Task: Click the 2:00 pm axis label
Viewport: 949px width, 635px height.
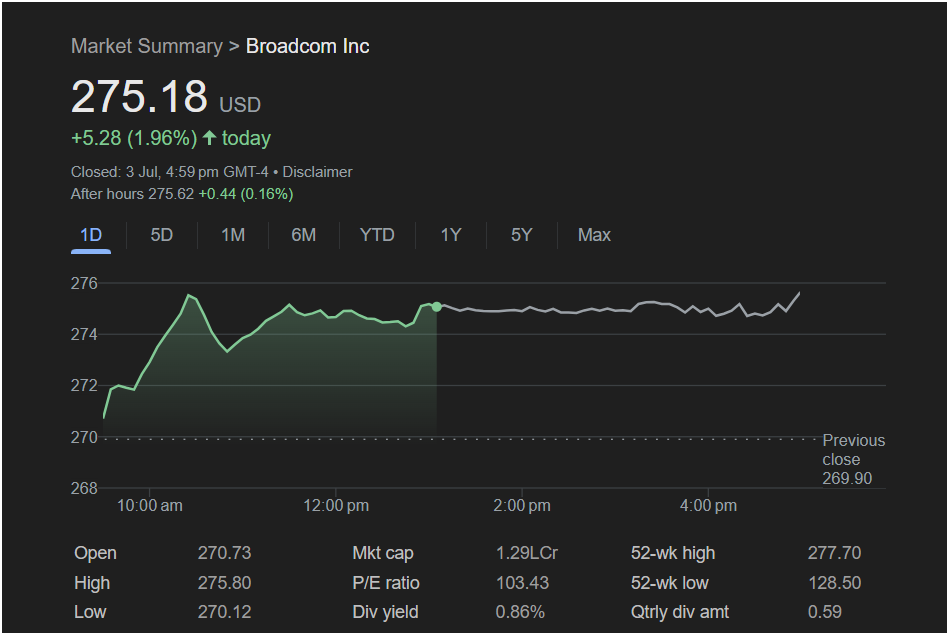Action: [522, 505]
